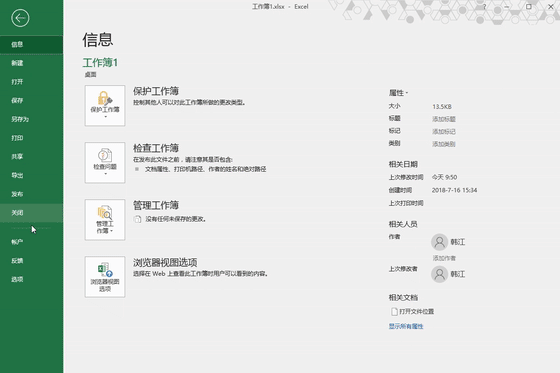Image resolution: width=560 pixels, height=373 pixels.
Task: Click the 信息 page heading
Action: coord(98,40)
